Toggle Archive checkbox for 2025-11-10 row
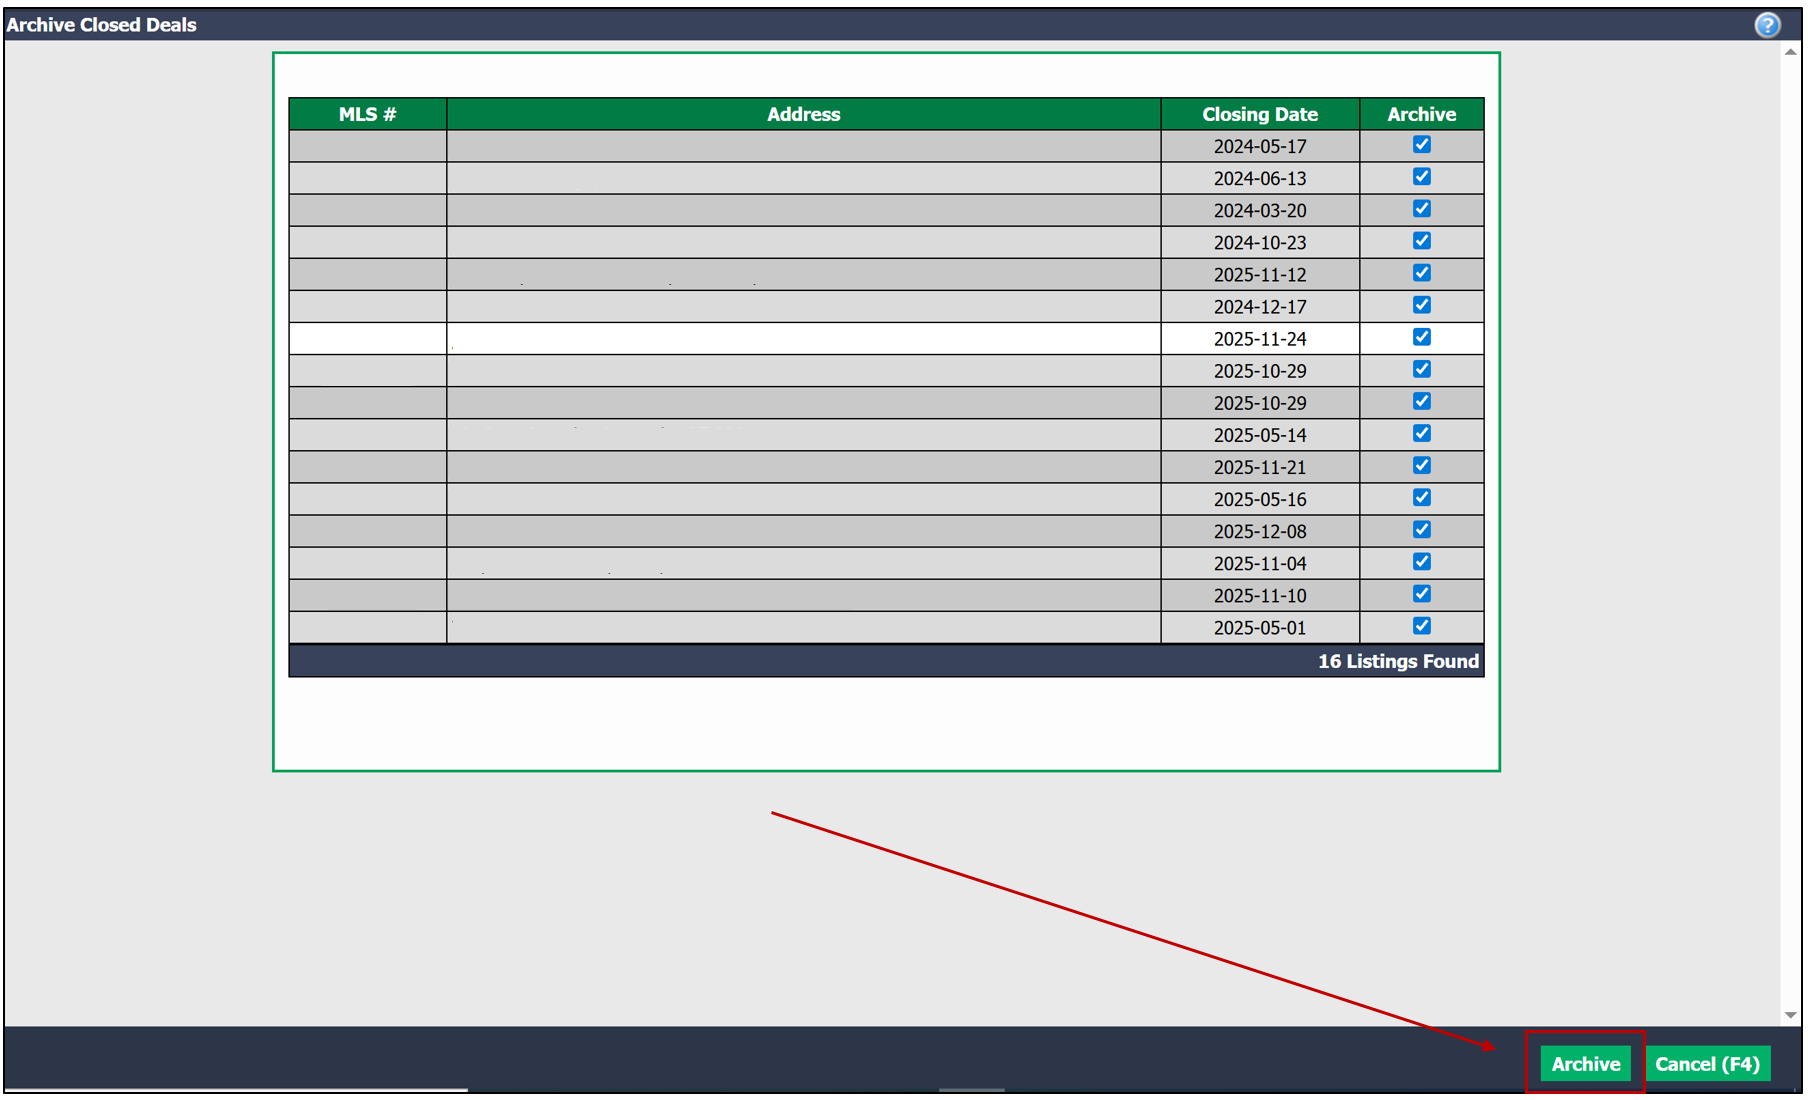This screenshot has width=1808, height=1100. (x=1421, y=594)
